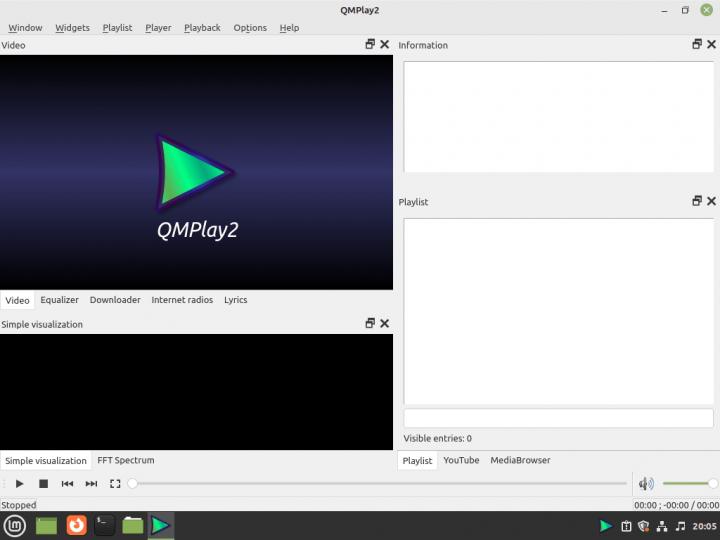This screenshot has width=720, height=540.
Task: Mute audio with the speaker icon
Action: coord(646,484)
